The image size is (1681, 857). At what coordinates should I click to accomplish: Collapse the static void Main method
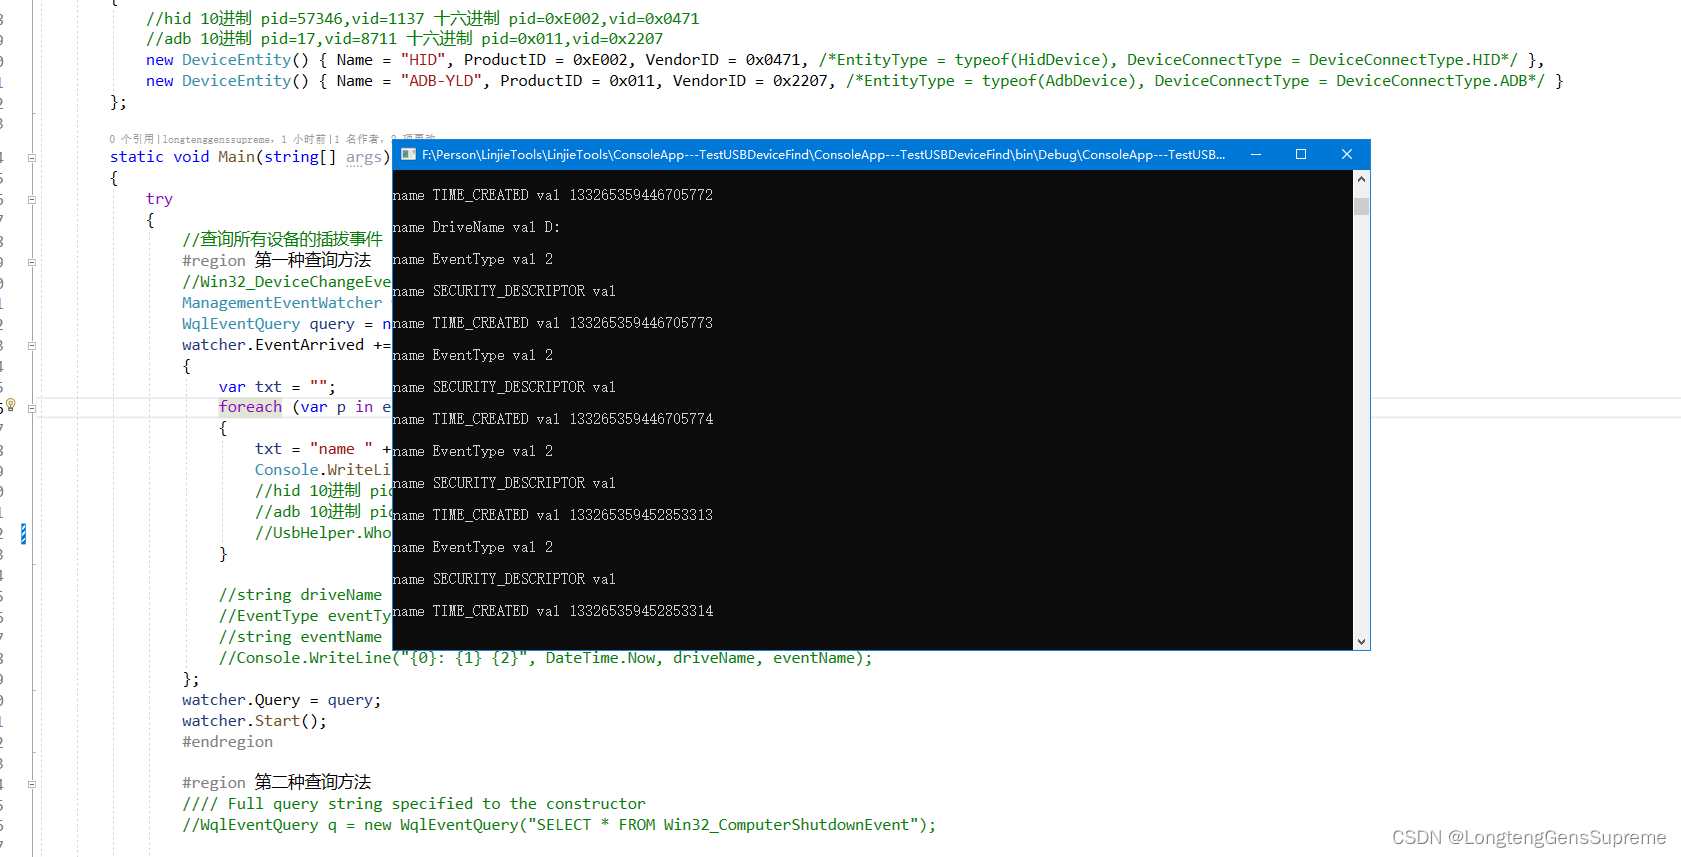pyautogui.click(x=32, y=157)
